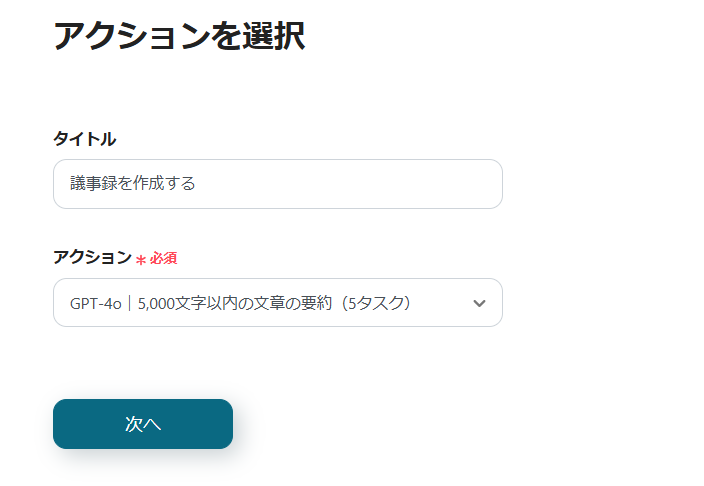Click the アクション field label

(92, 257)
